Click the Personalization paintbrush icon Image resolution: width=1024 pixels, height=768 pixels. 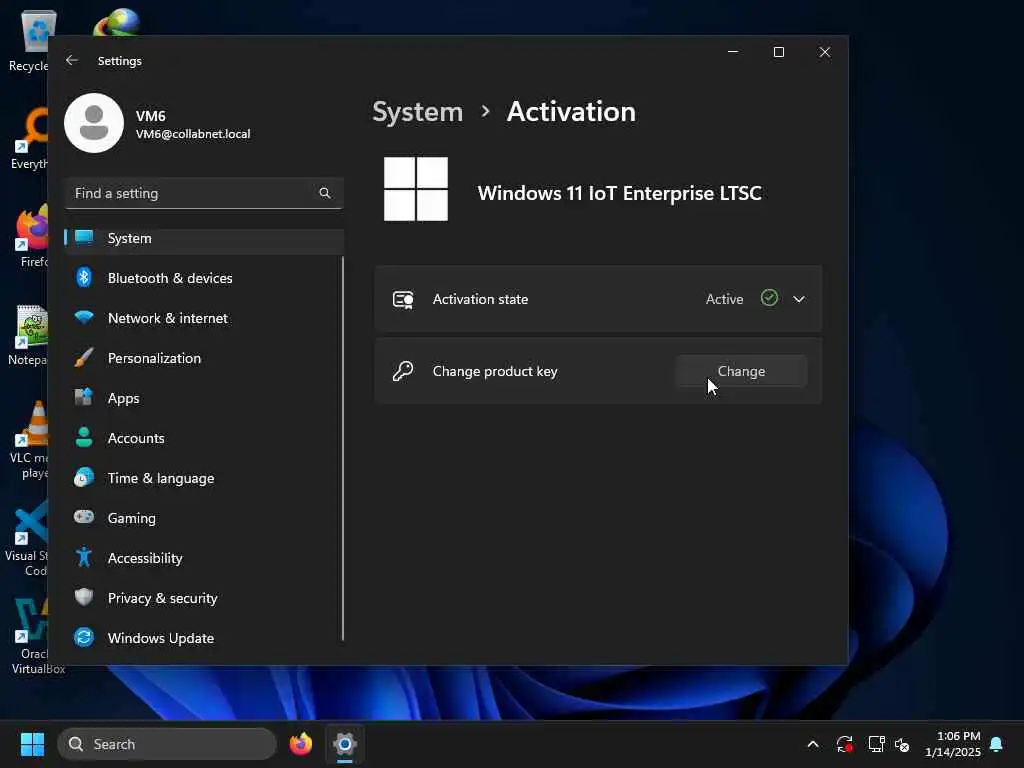click(x=84, y=357)
